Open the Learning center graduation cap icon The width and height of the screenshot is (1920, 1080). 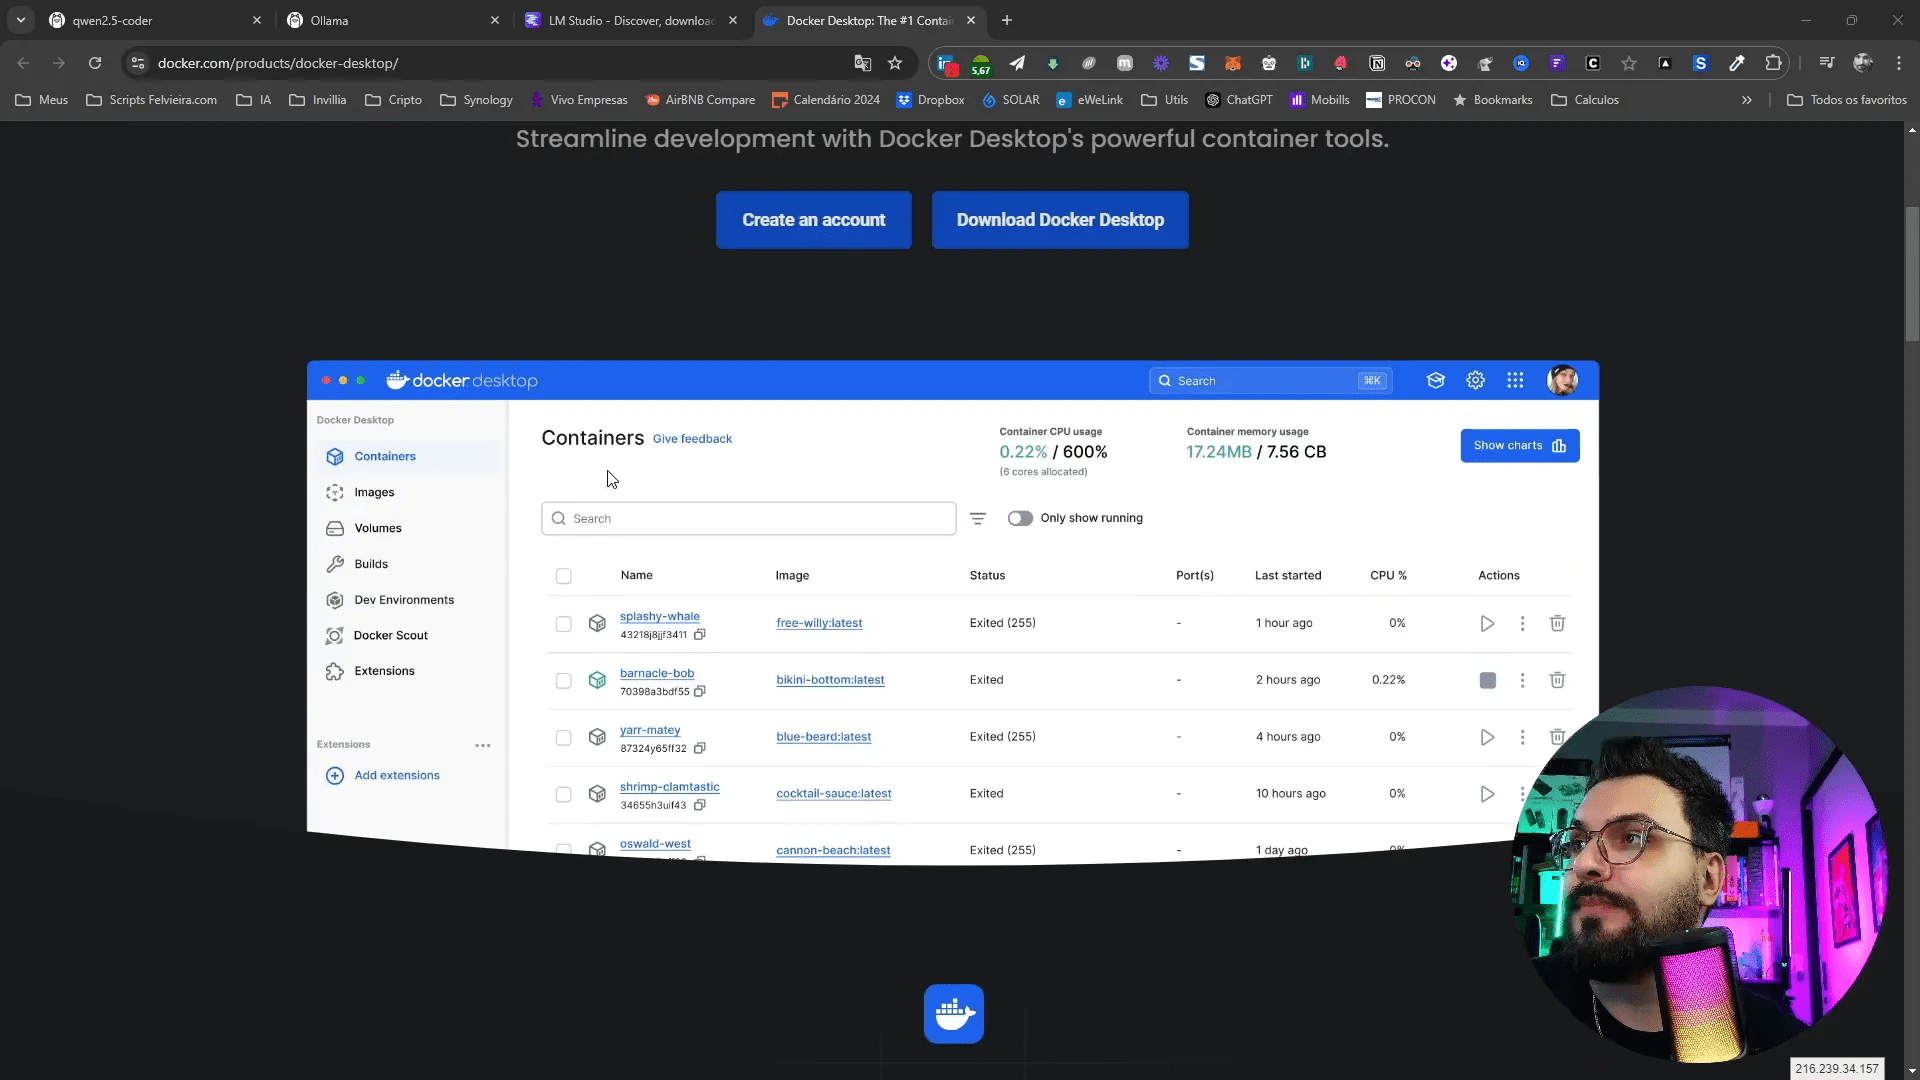pos(1435,380)
